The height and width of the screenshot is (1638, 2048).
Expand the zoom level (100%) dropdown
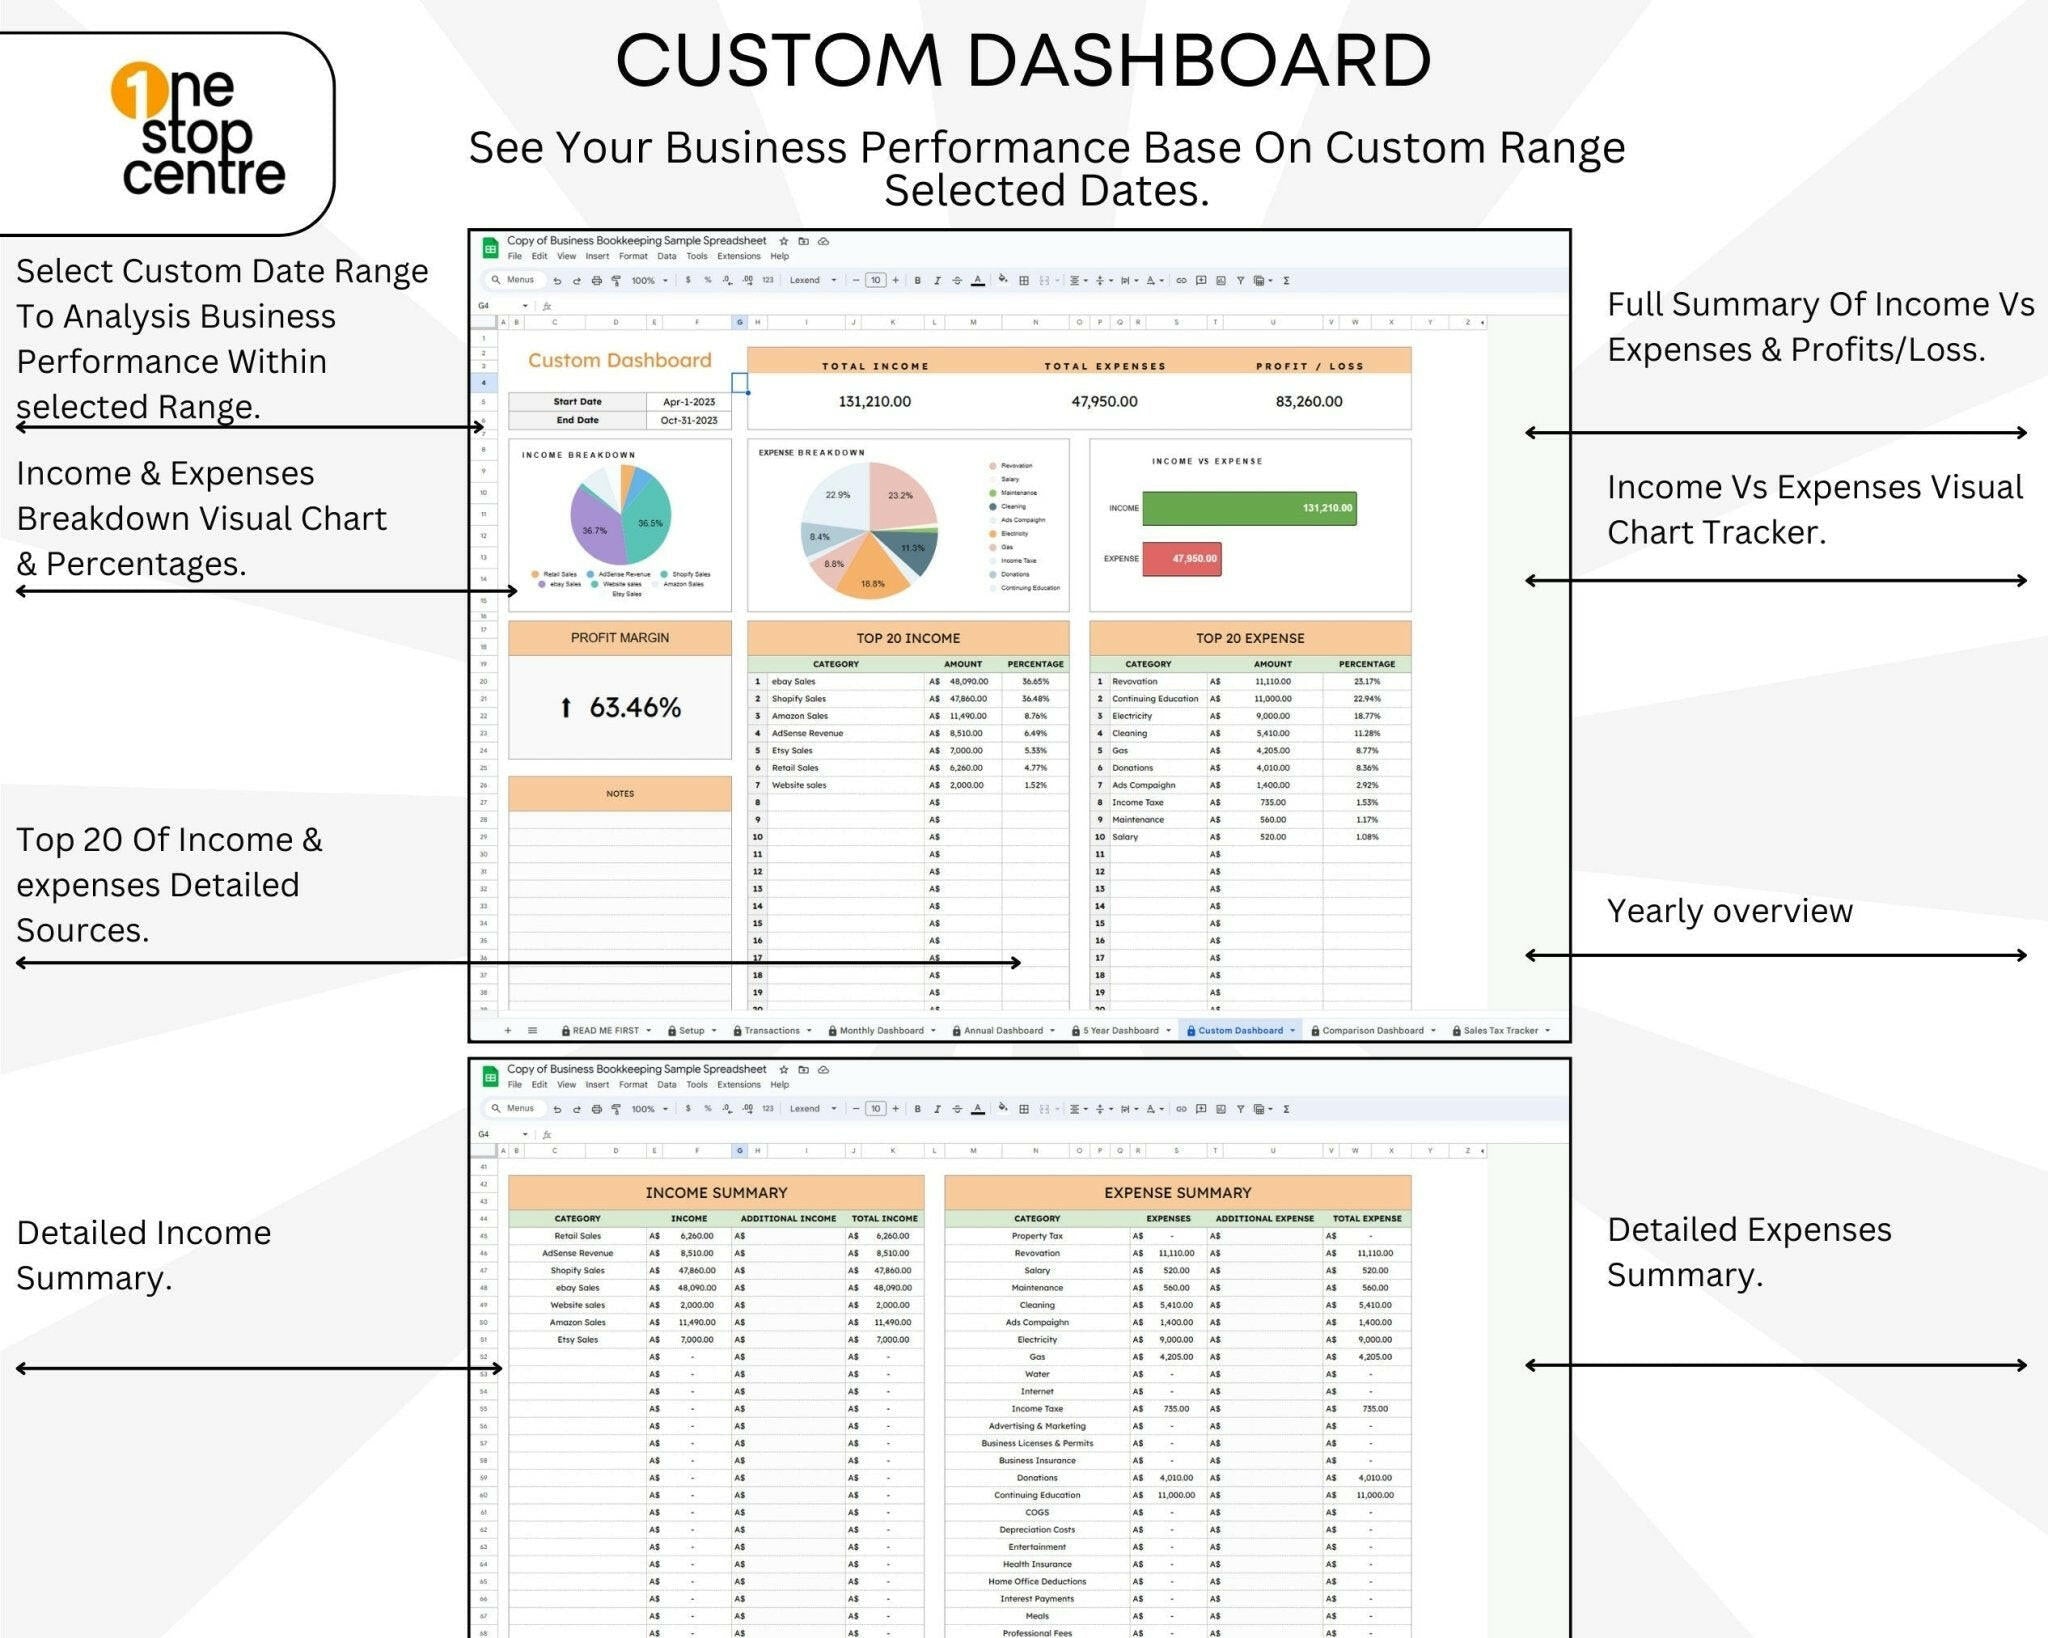point(664,281)
